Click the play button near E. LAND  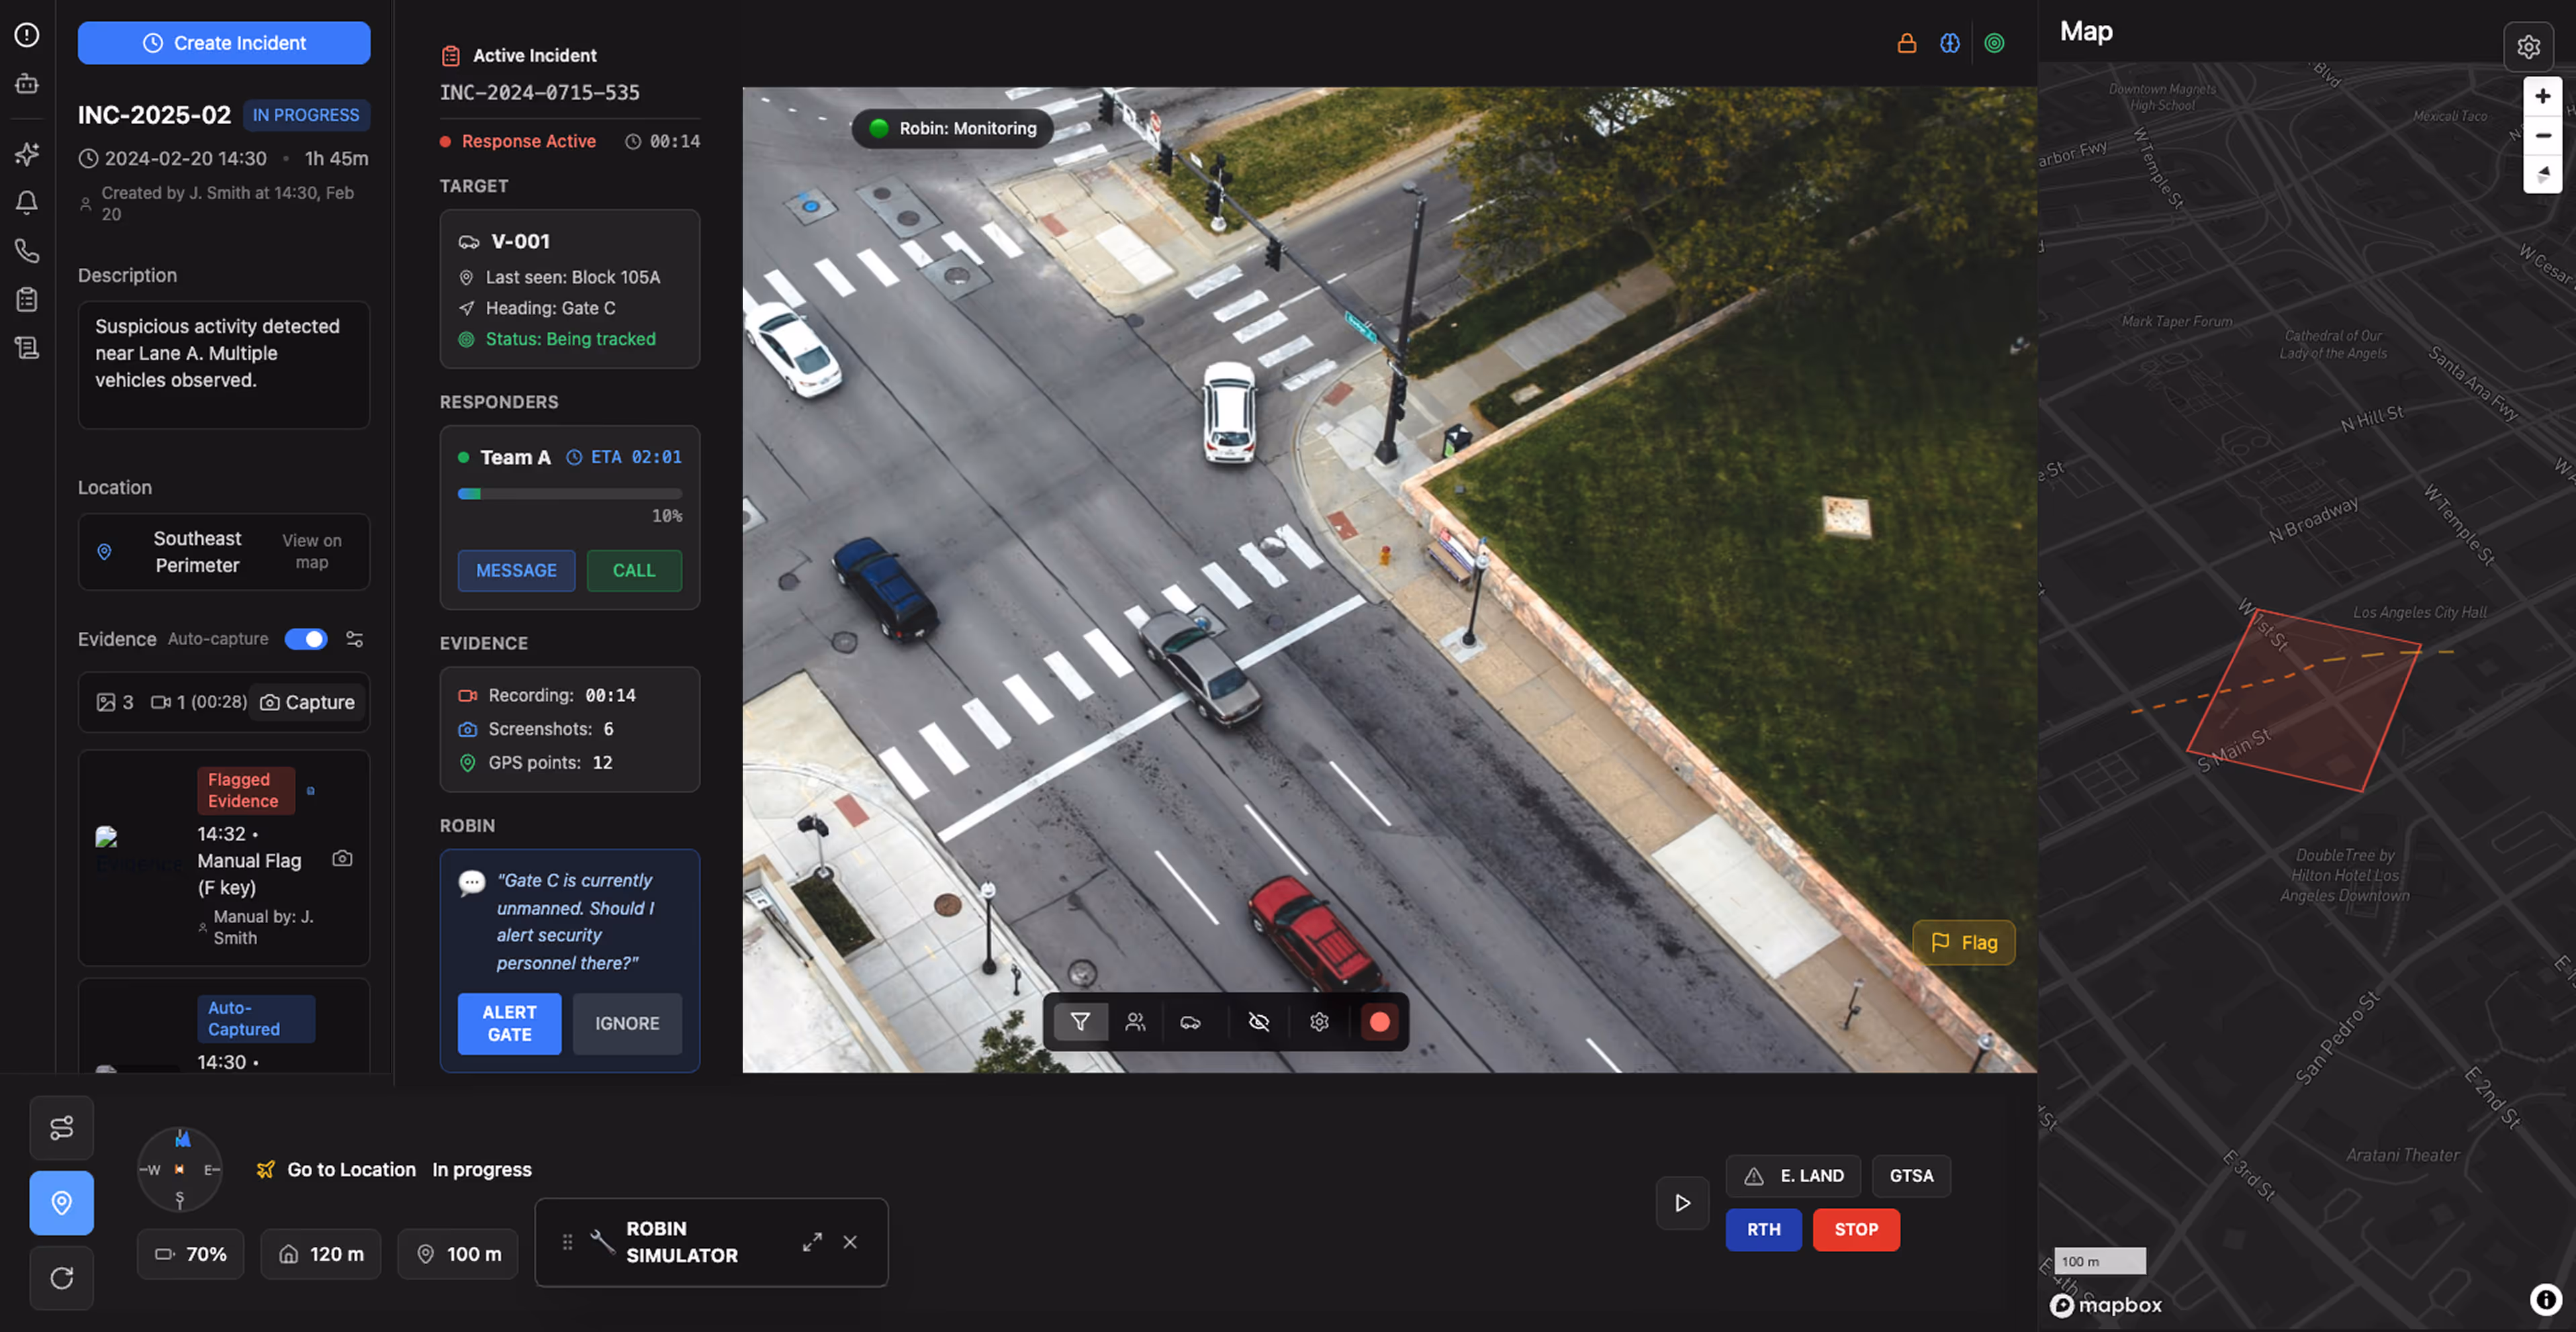1682,1203
